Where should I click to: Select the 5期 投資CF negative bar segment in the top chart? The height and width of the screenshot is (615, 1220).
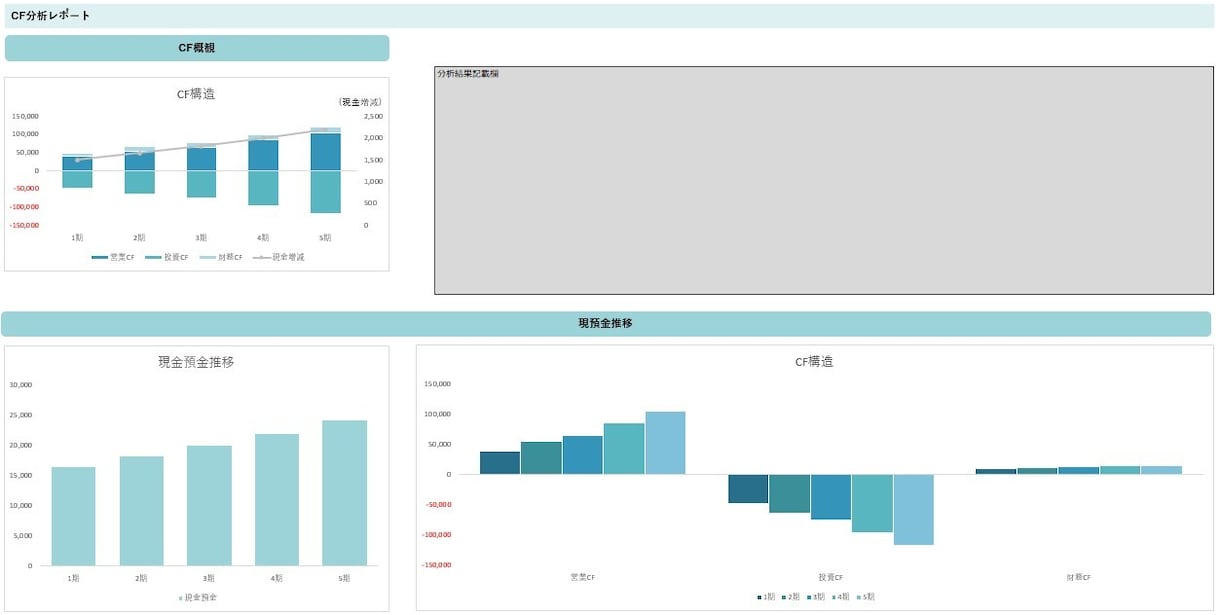(325, 192)
